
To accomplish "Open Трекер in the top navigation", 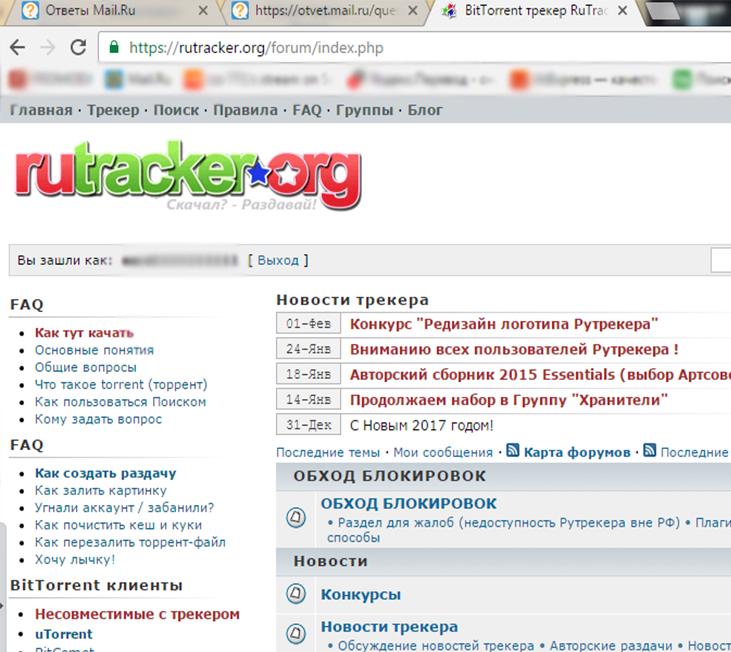I will 113,110.
